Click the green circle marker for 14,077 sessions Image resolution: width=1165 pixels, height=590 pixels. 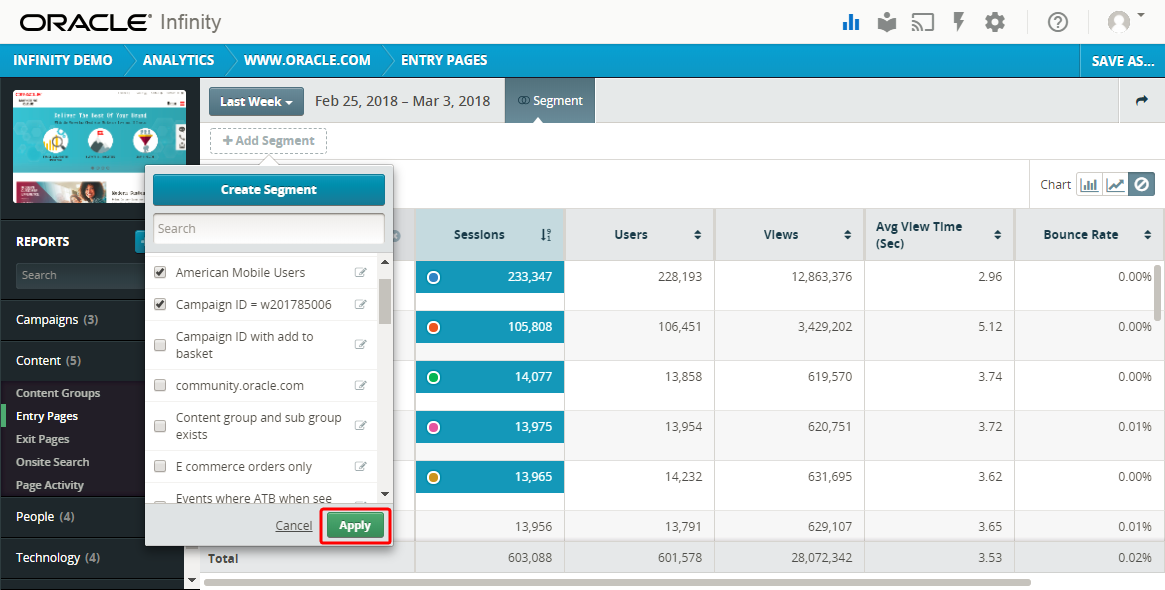(434, 377)
